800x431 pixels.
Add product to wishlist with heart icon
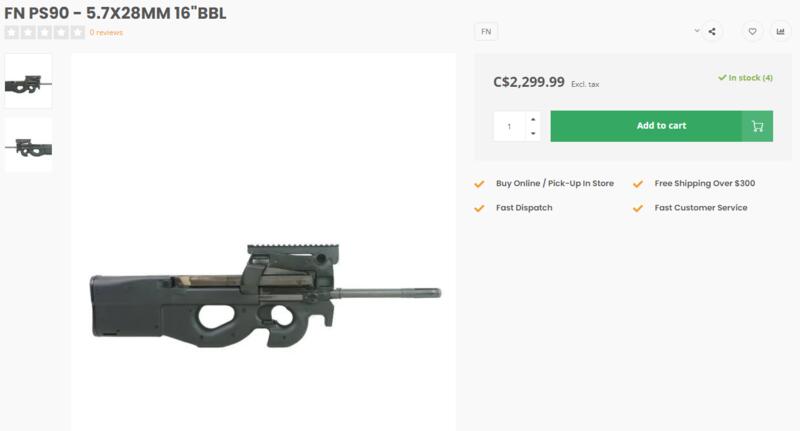752,31
